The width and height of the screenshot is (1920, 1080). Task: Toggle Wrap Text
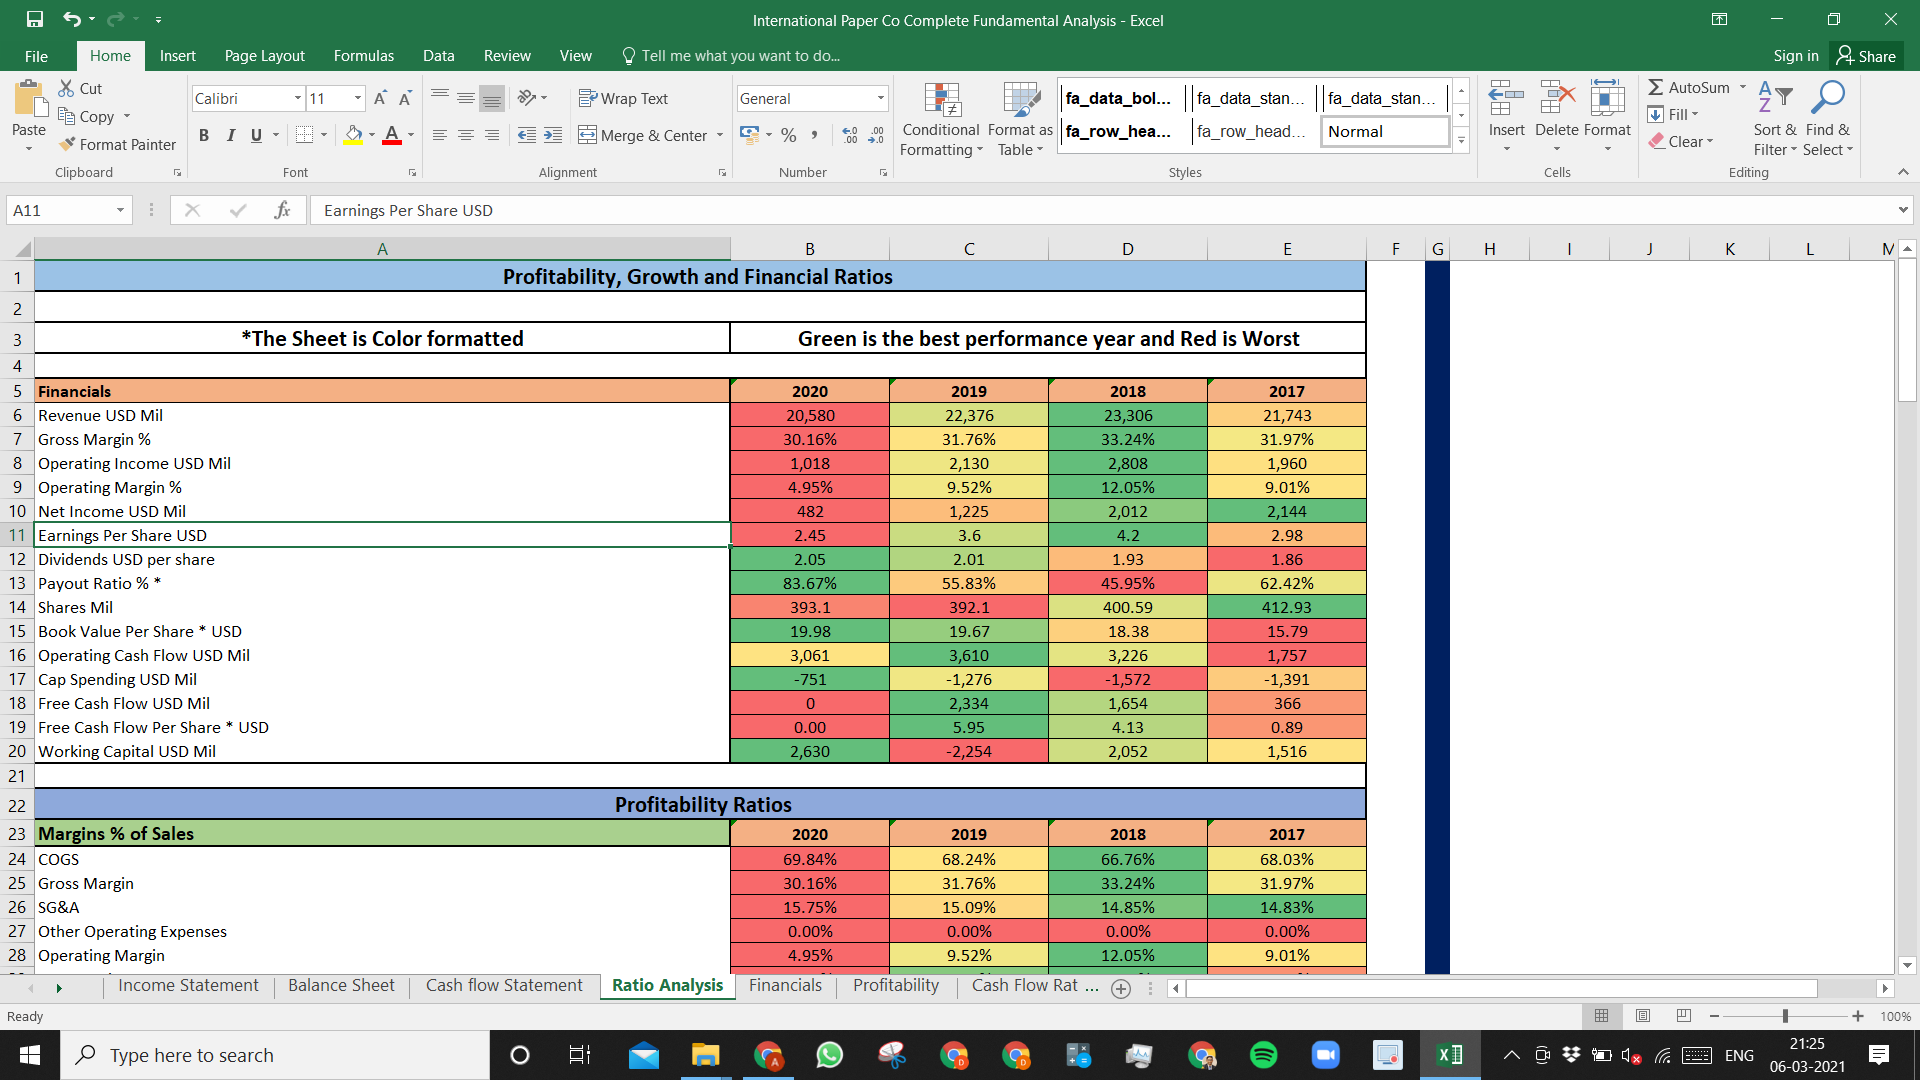[x=623, y=98]
